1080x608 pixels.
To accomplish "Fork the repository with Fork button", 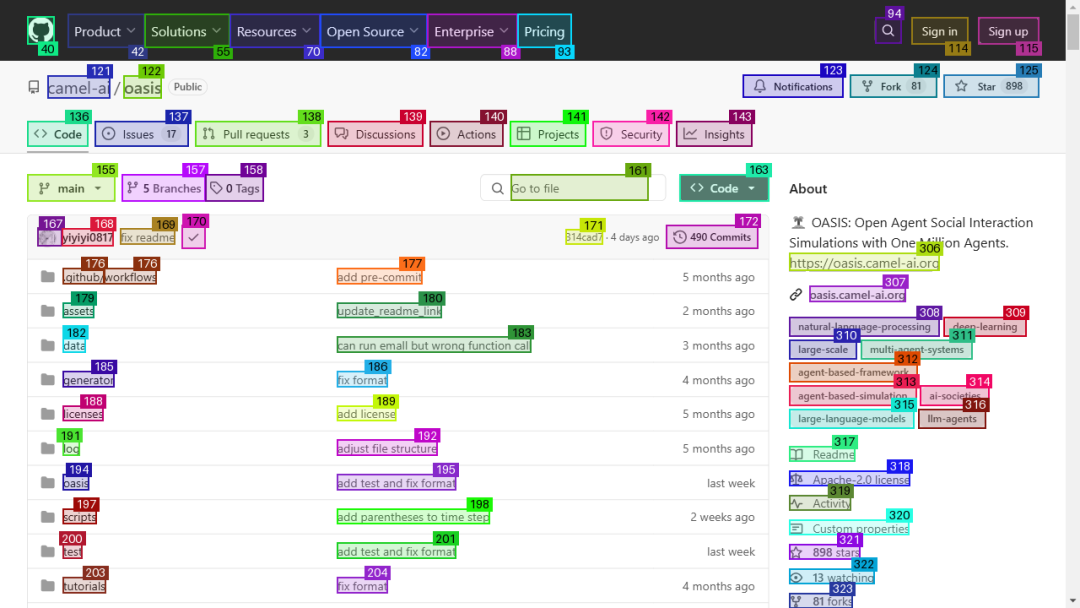I will 893,86.
